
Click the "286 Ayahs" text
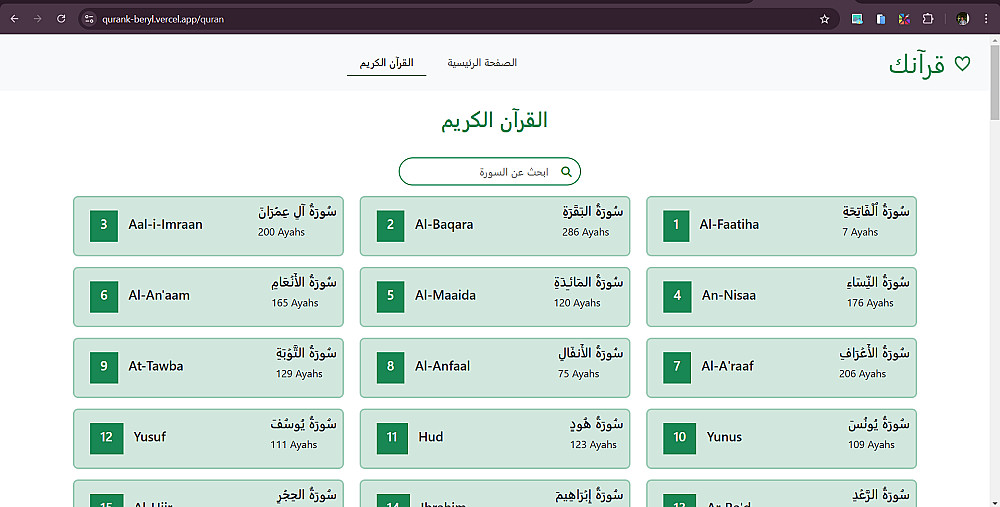pyautogui.click(x=585, y=233)
